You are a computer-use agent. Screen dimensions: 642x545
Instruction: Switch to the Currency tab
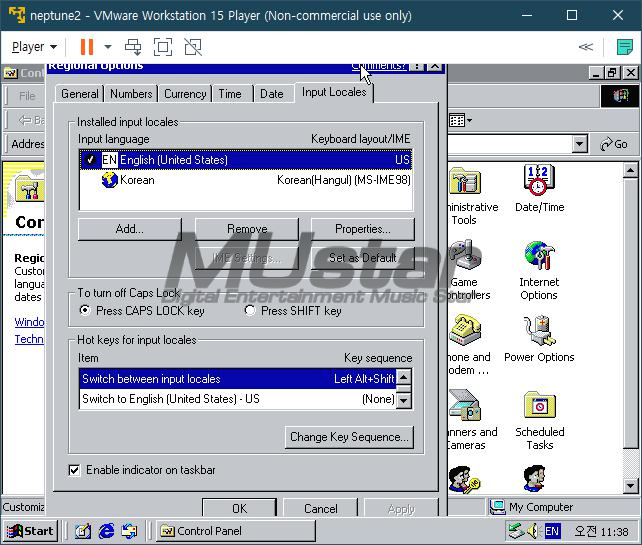coord(185,94)
